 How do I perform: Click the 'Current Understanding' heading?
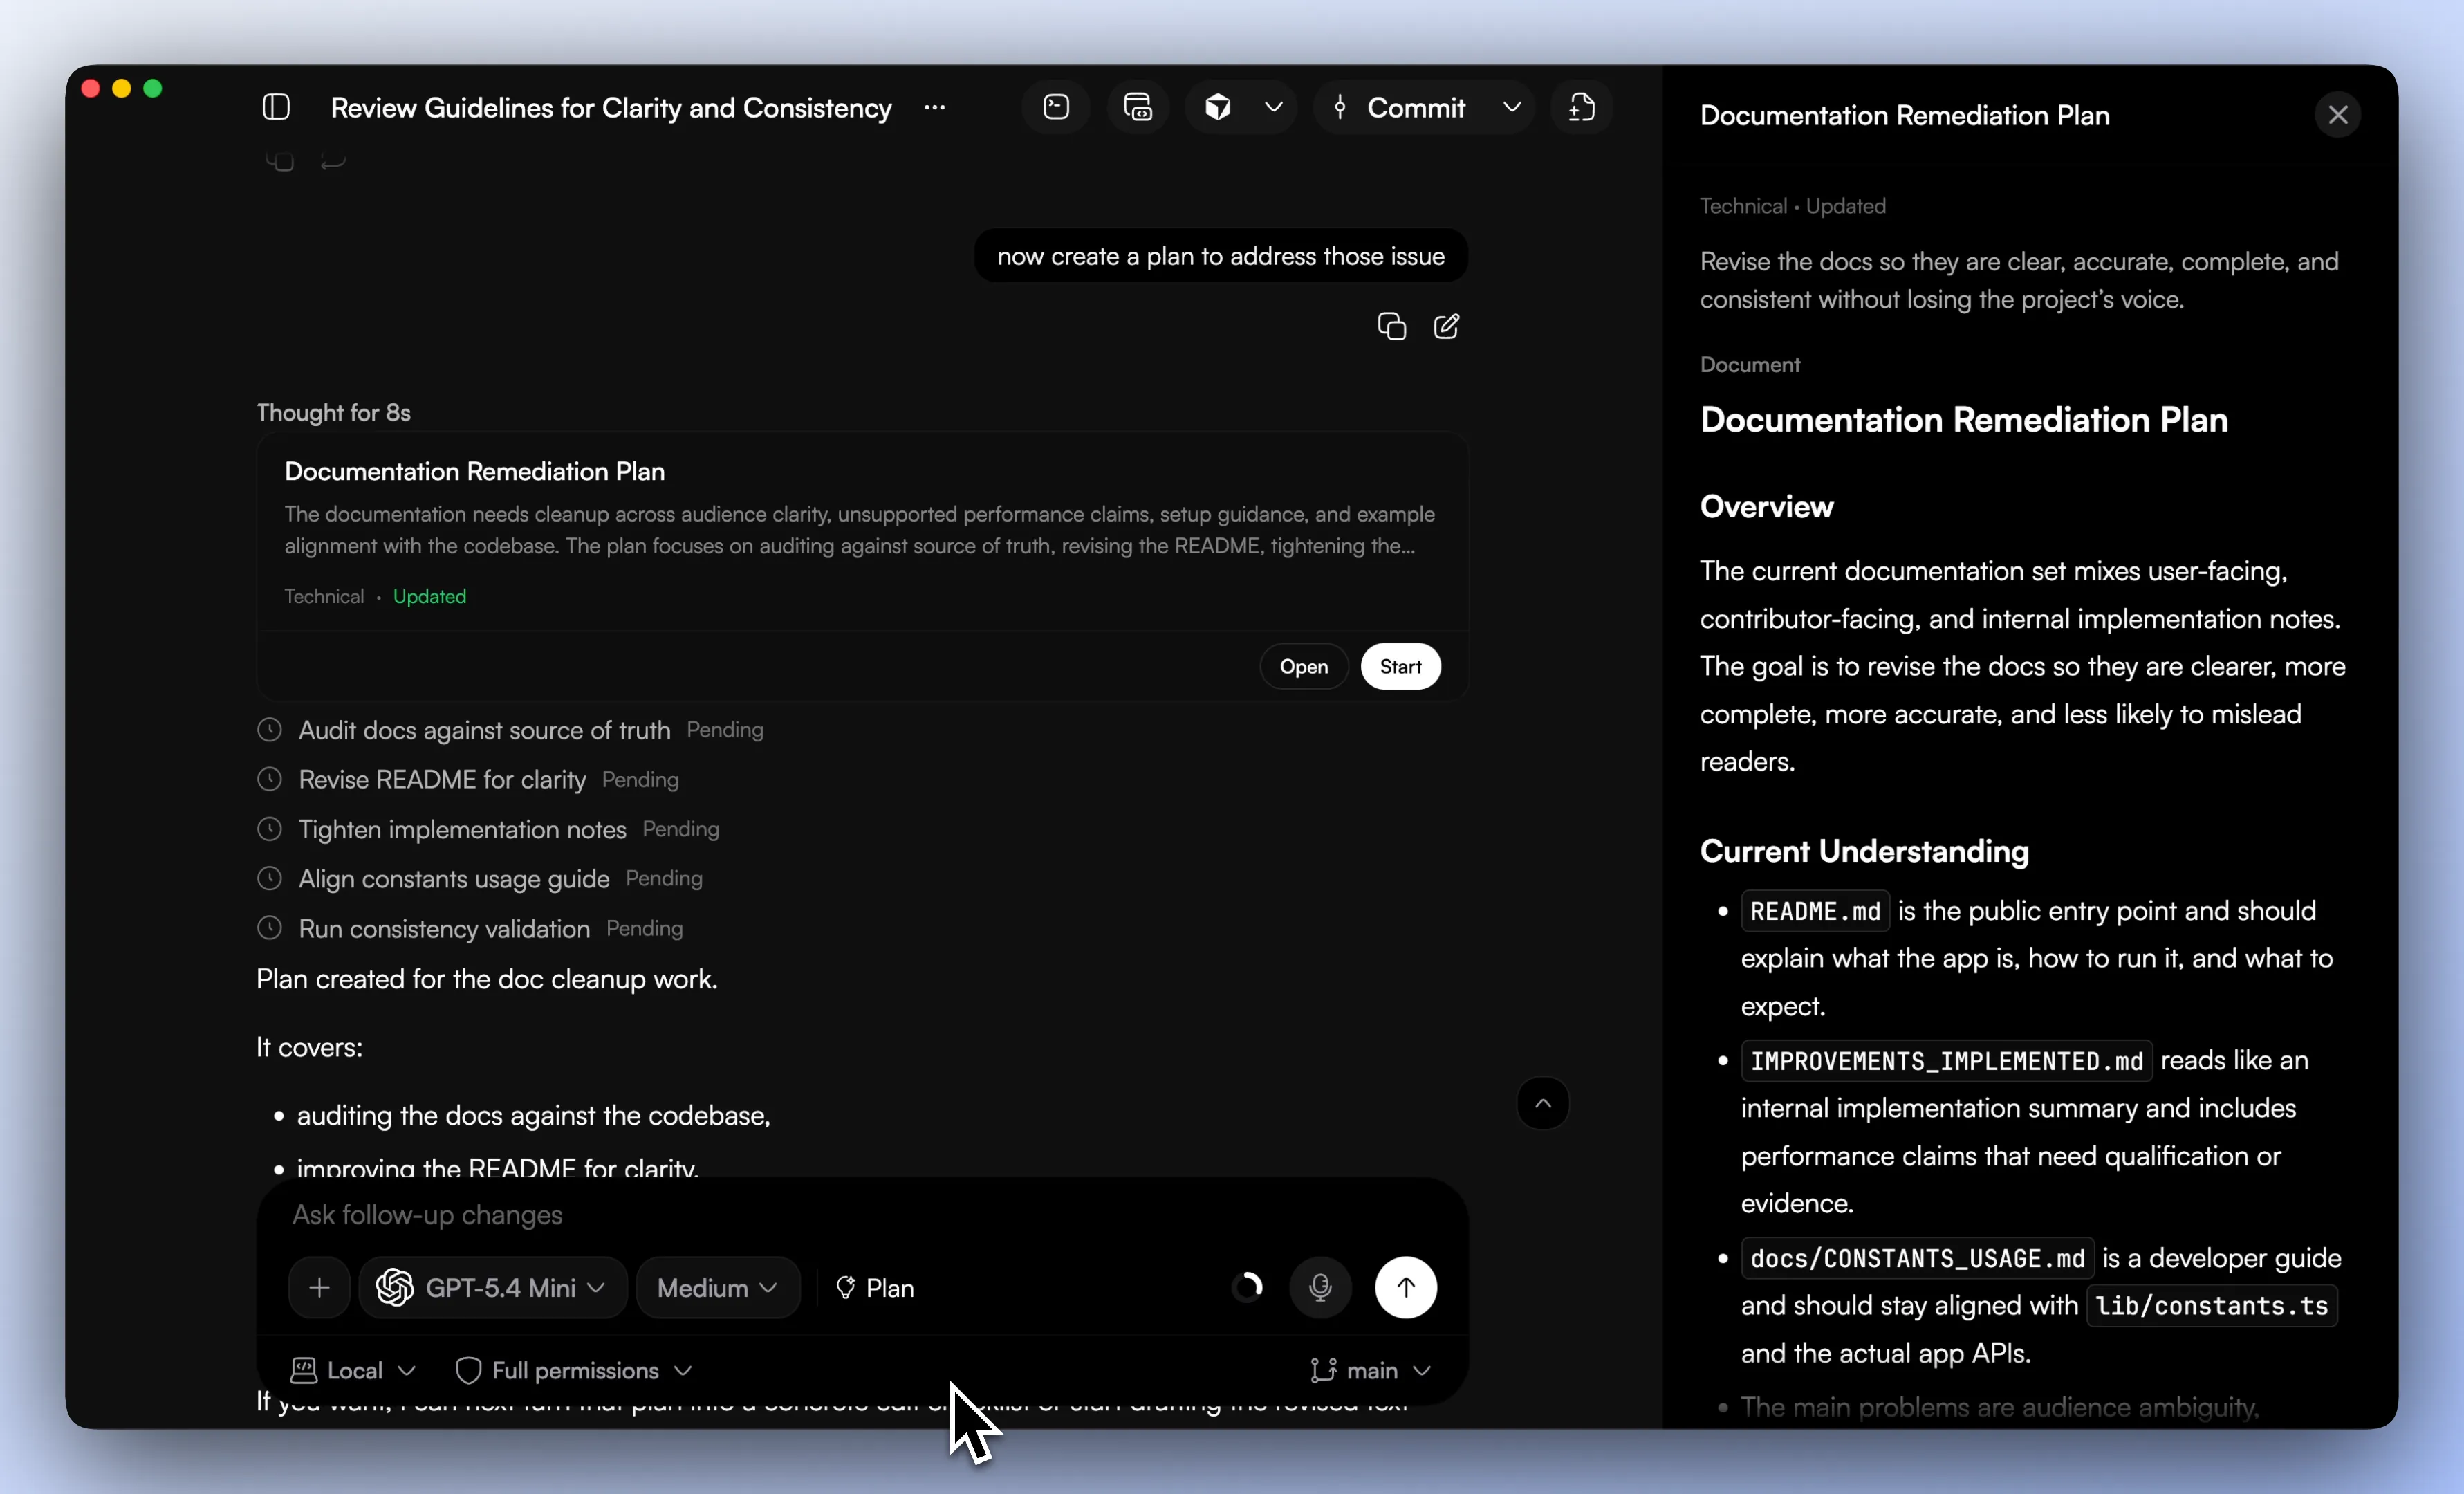pos(1864,851)
